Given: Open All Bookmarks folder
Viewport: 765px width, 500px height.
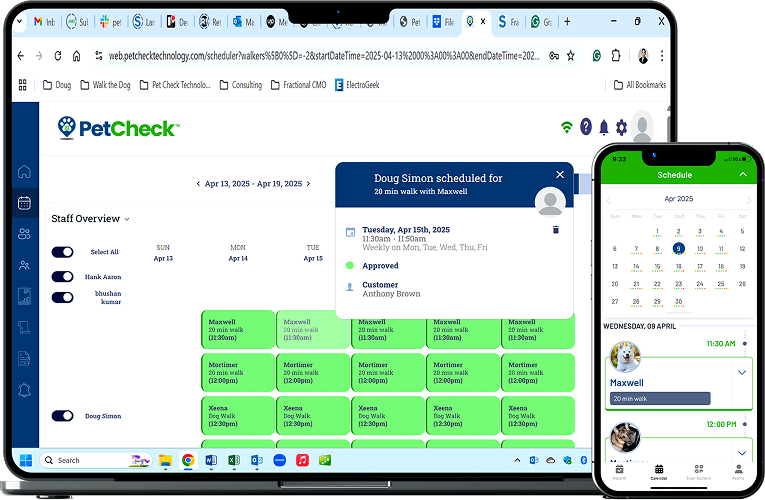Looking at the screenshot, I should (x=639, y=85).
